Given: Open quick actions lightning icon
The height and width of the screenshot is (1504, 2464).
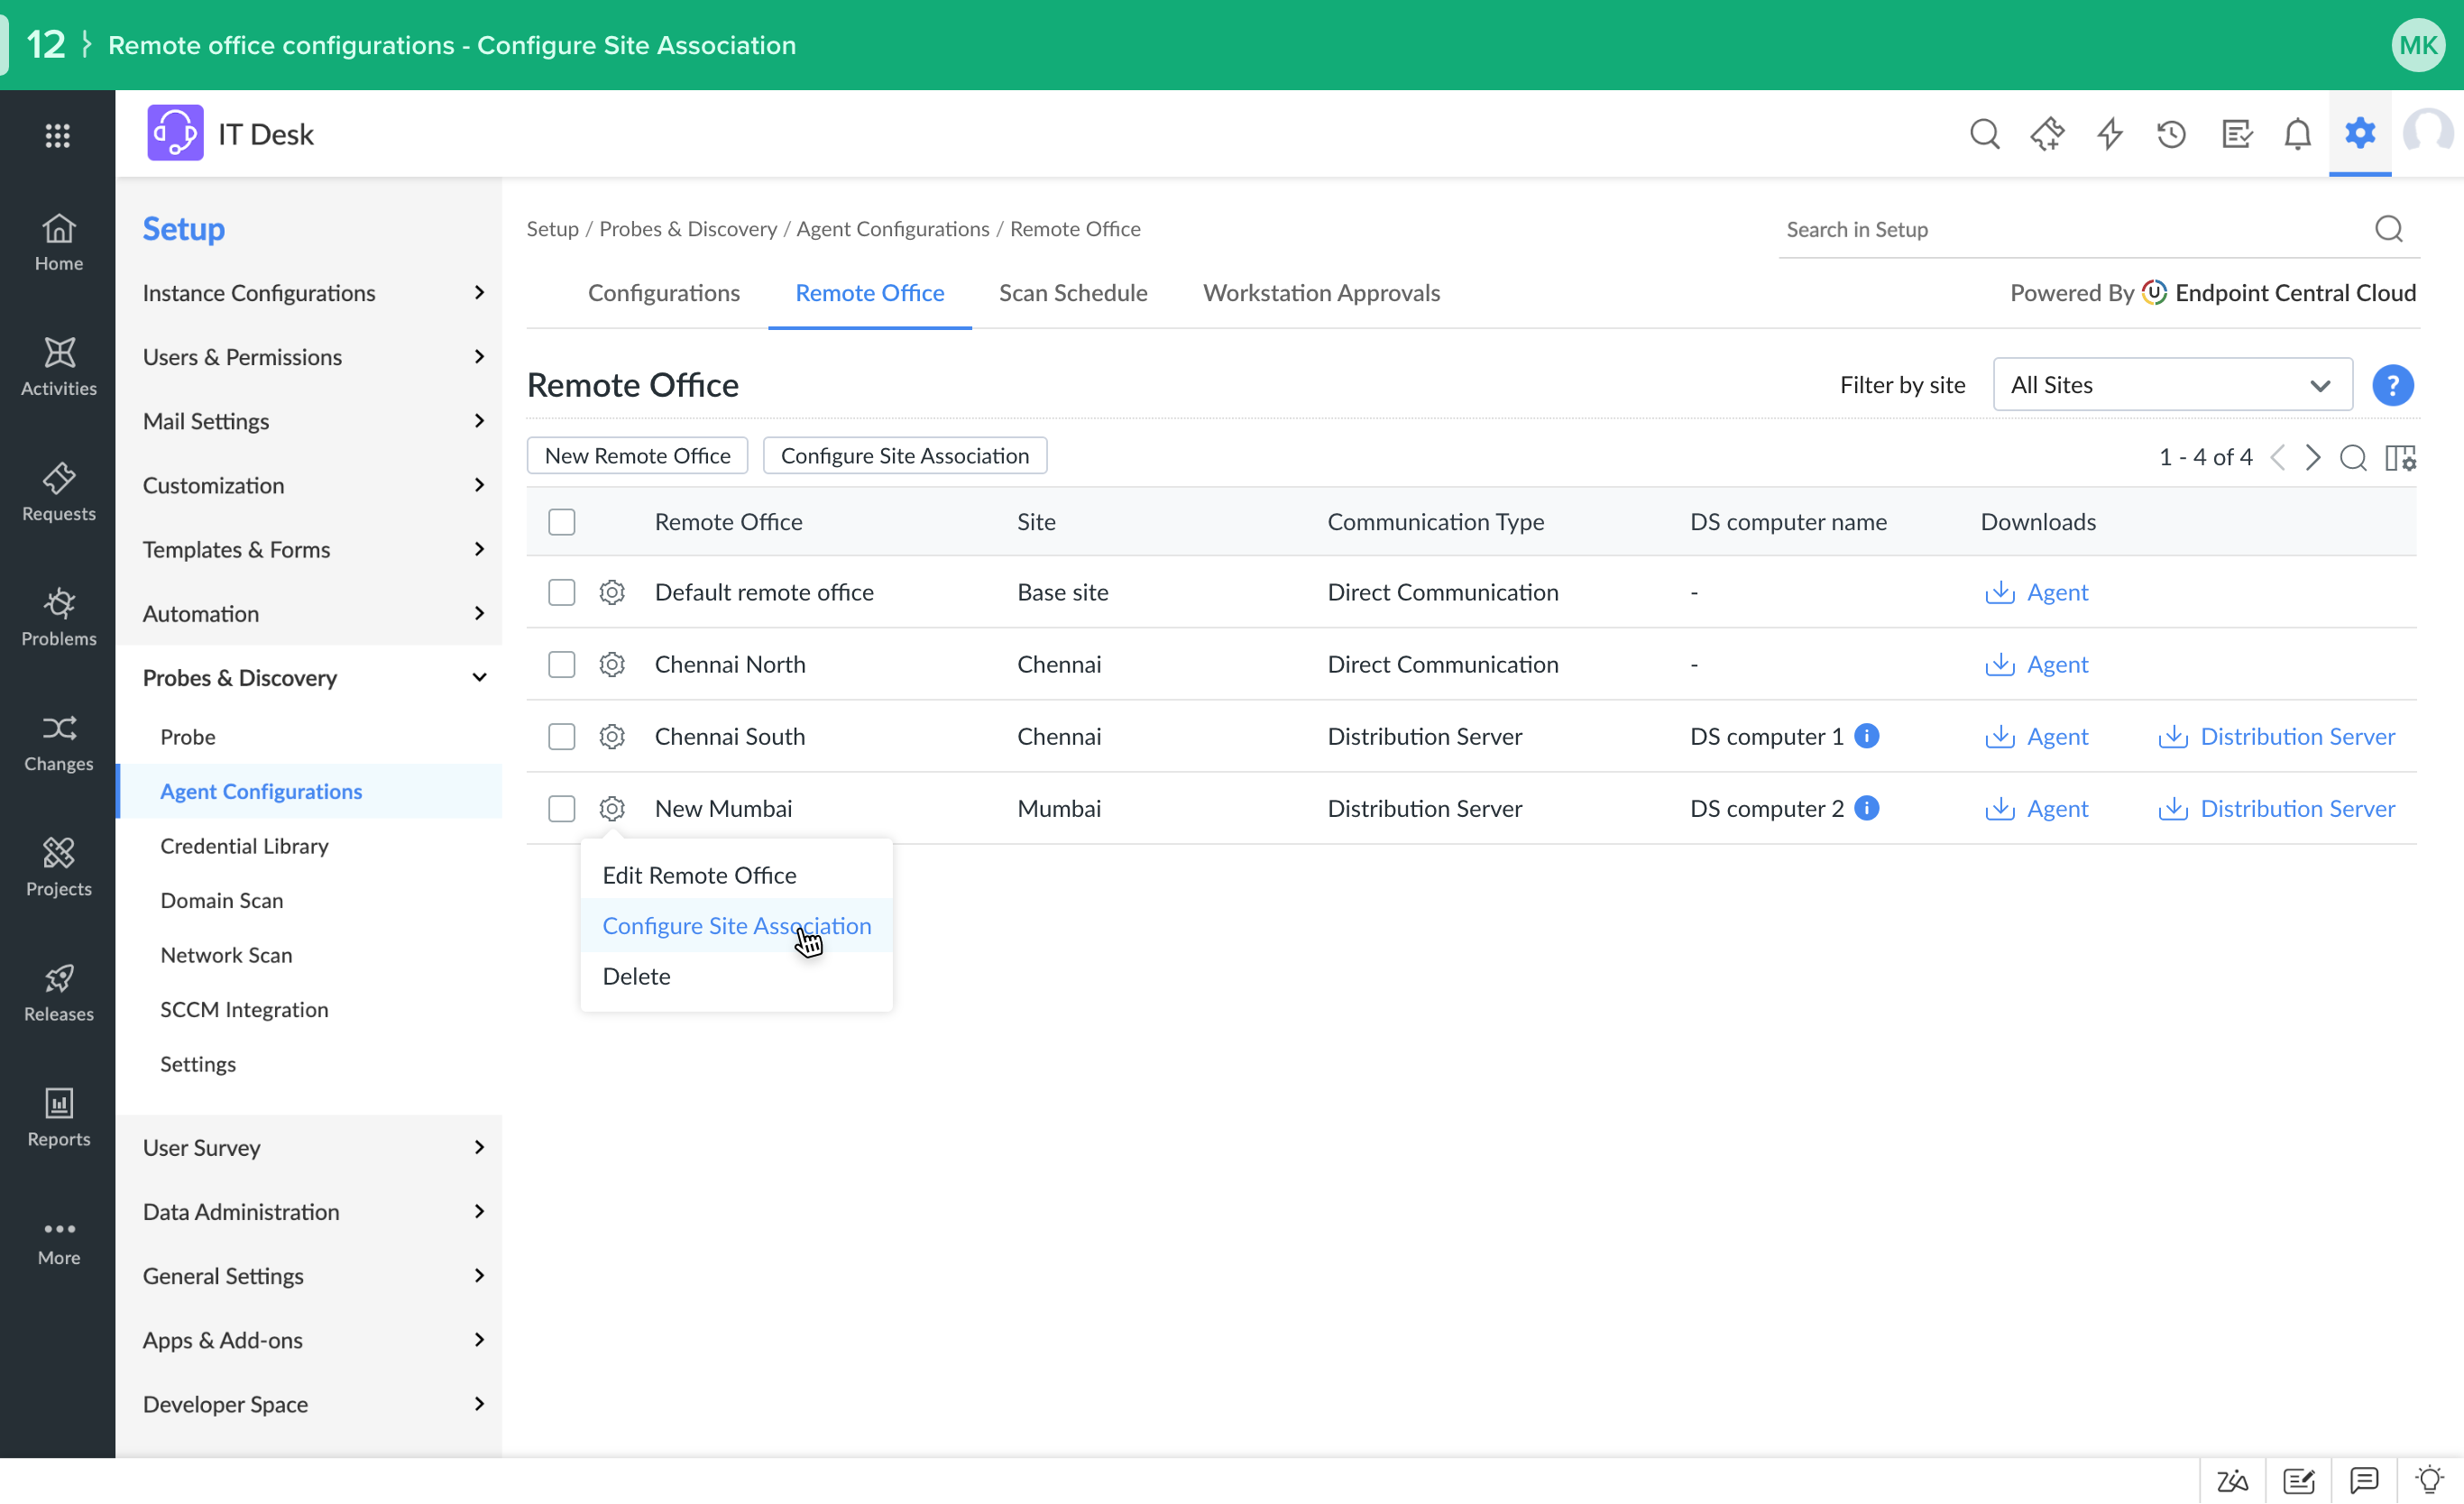Looking at the screenshot, I should (x=2109, y=134).
